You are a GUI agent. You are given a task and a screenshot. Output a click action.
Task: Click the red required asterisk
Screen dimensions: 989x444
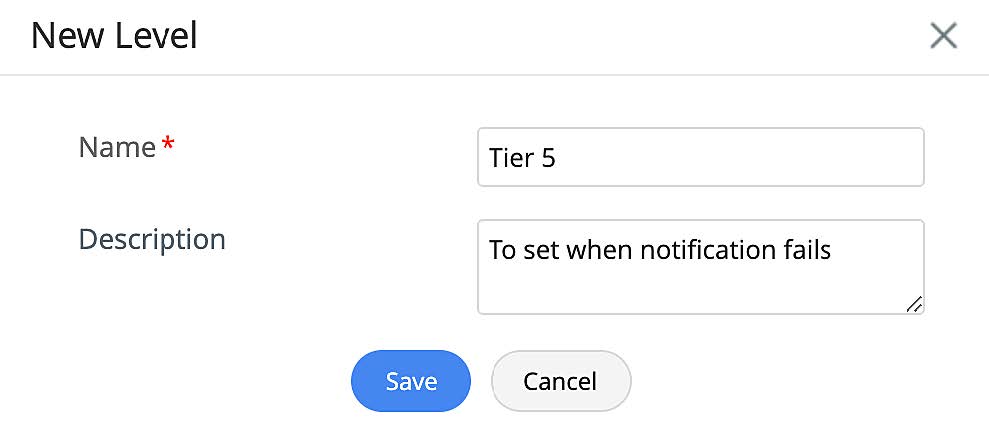(x=168, y=146)
